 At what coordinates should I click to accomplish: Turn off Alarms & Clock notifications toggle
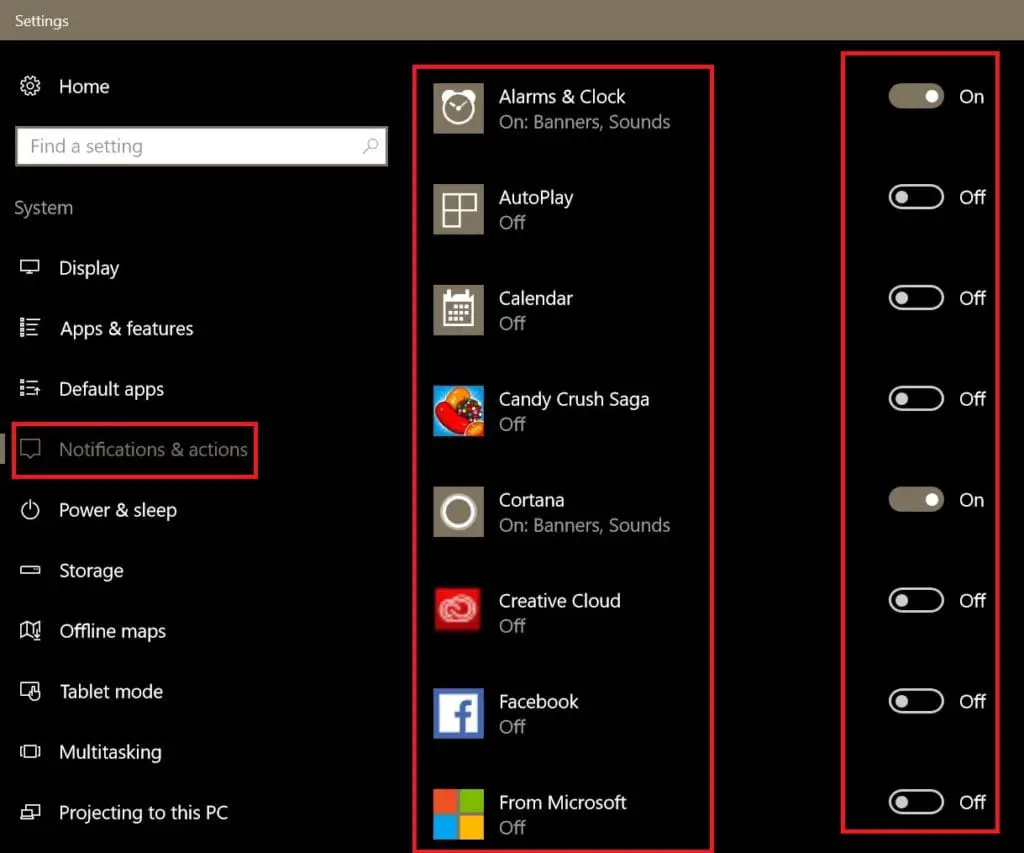pyautogui.click(x=916, y=97)
